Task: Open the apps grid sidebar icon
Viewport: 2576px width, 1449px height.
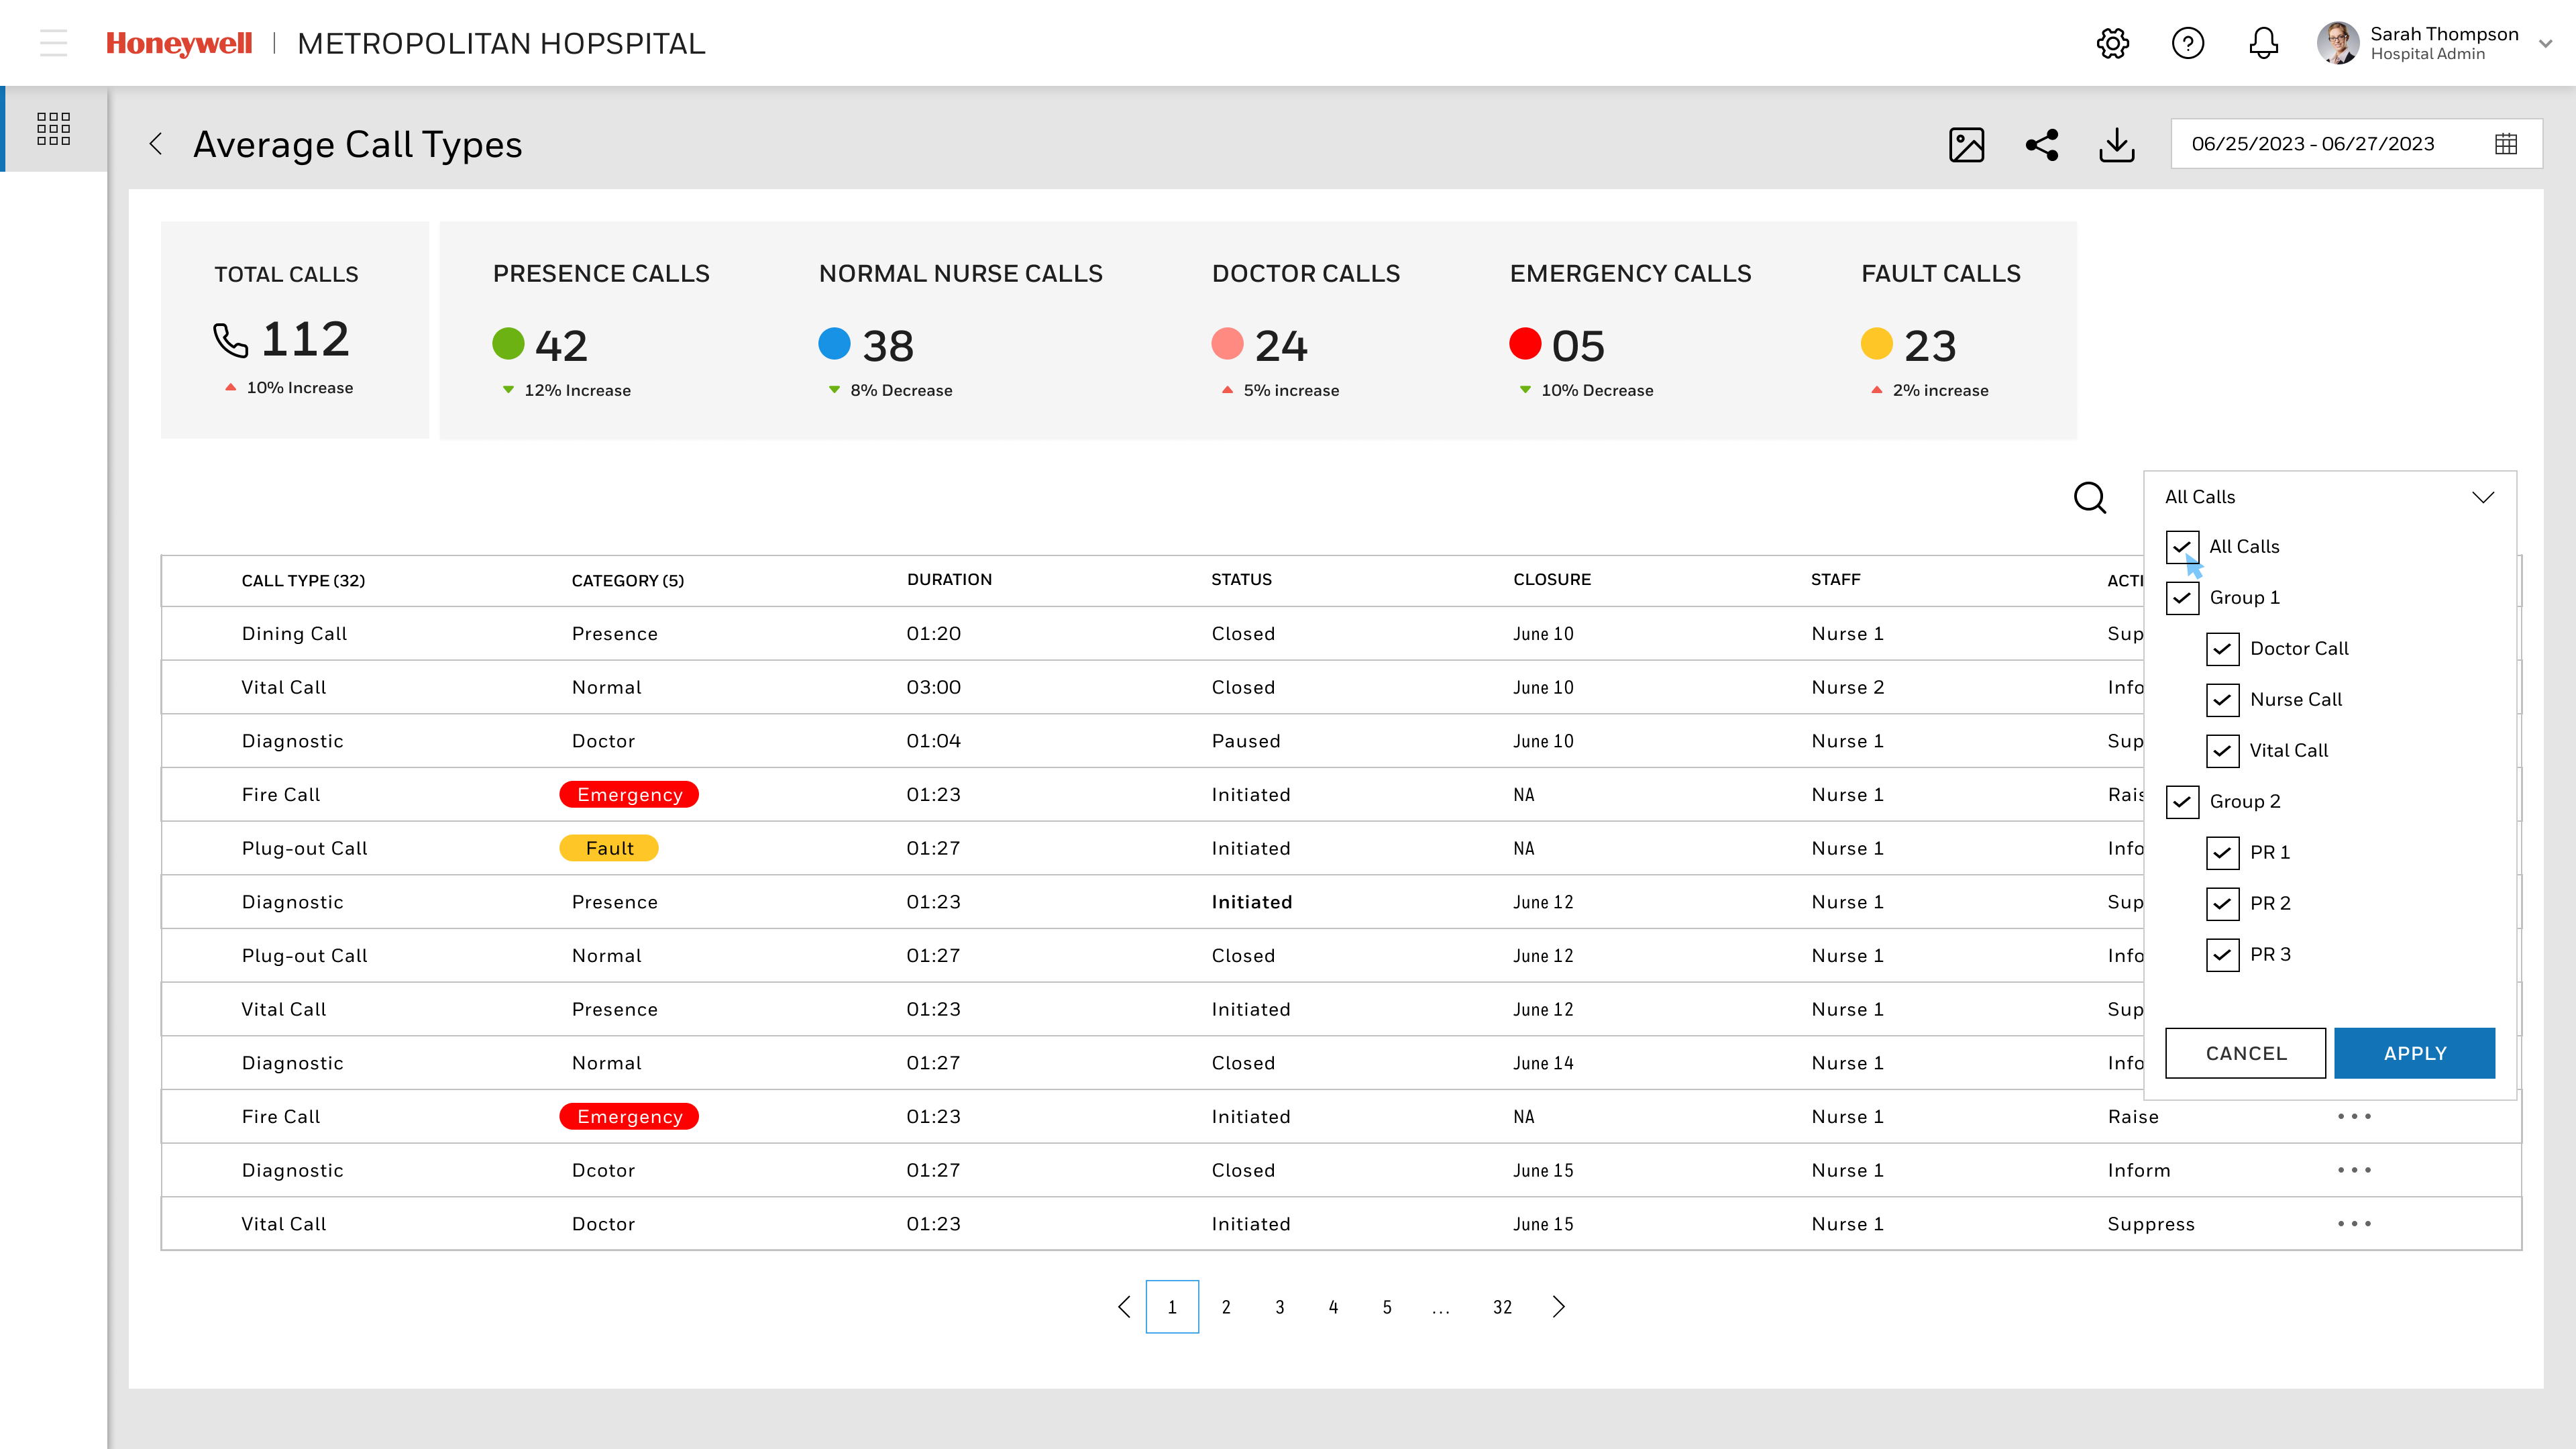Action: point(53,129)
